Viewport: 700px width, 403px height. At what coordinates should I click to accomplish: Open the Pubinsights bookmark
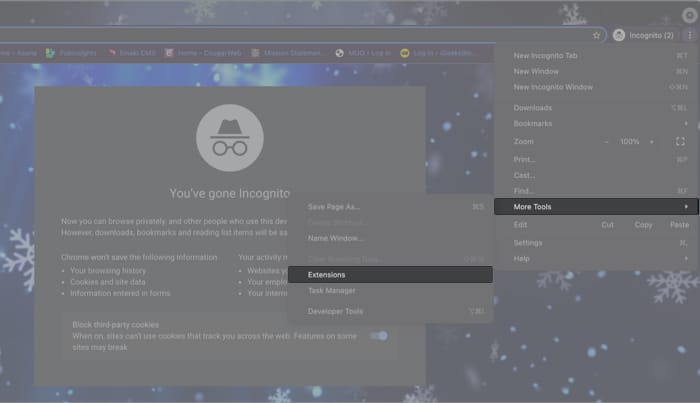pyautogui.click(x=71, y=53)
